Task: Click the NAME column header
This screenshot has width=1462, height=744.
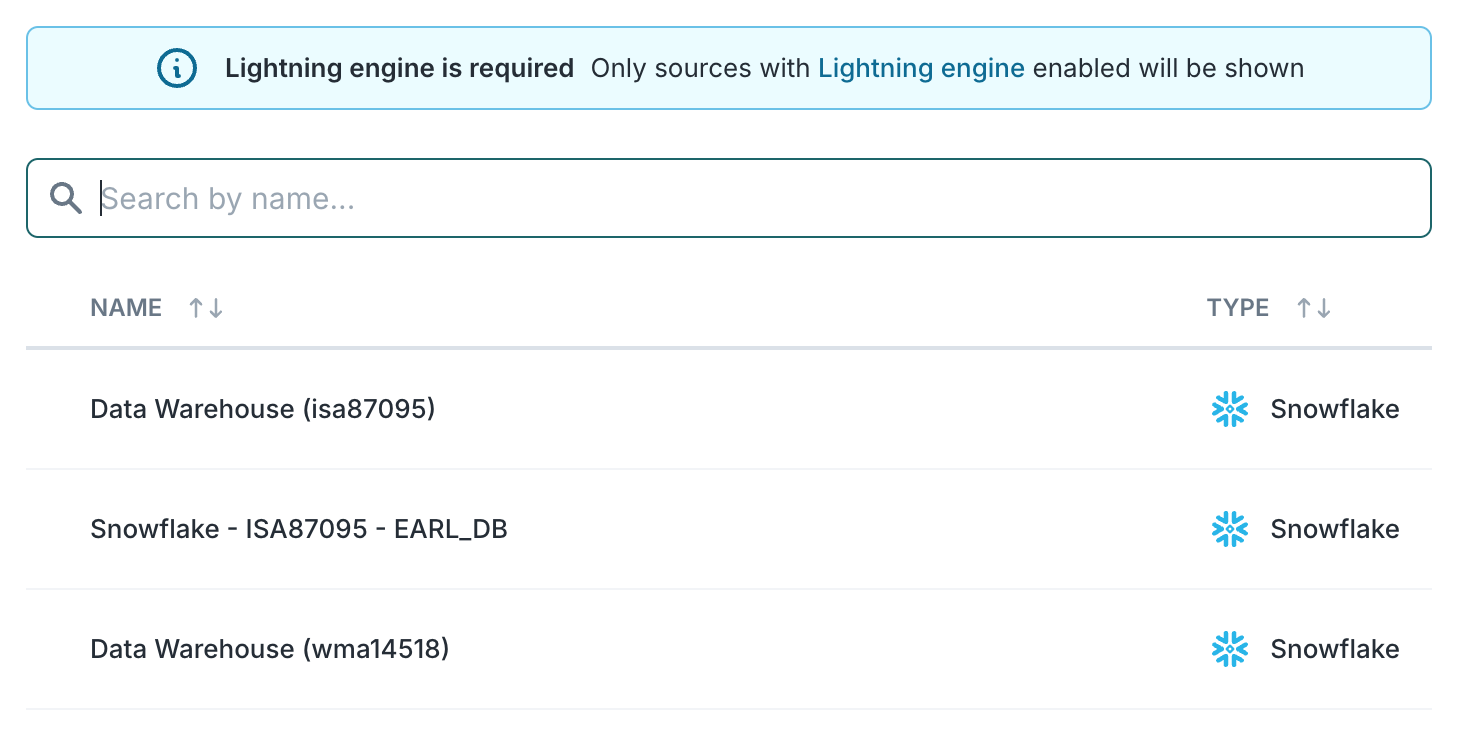Action: tap(126, 308)
